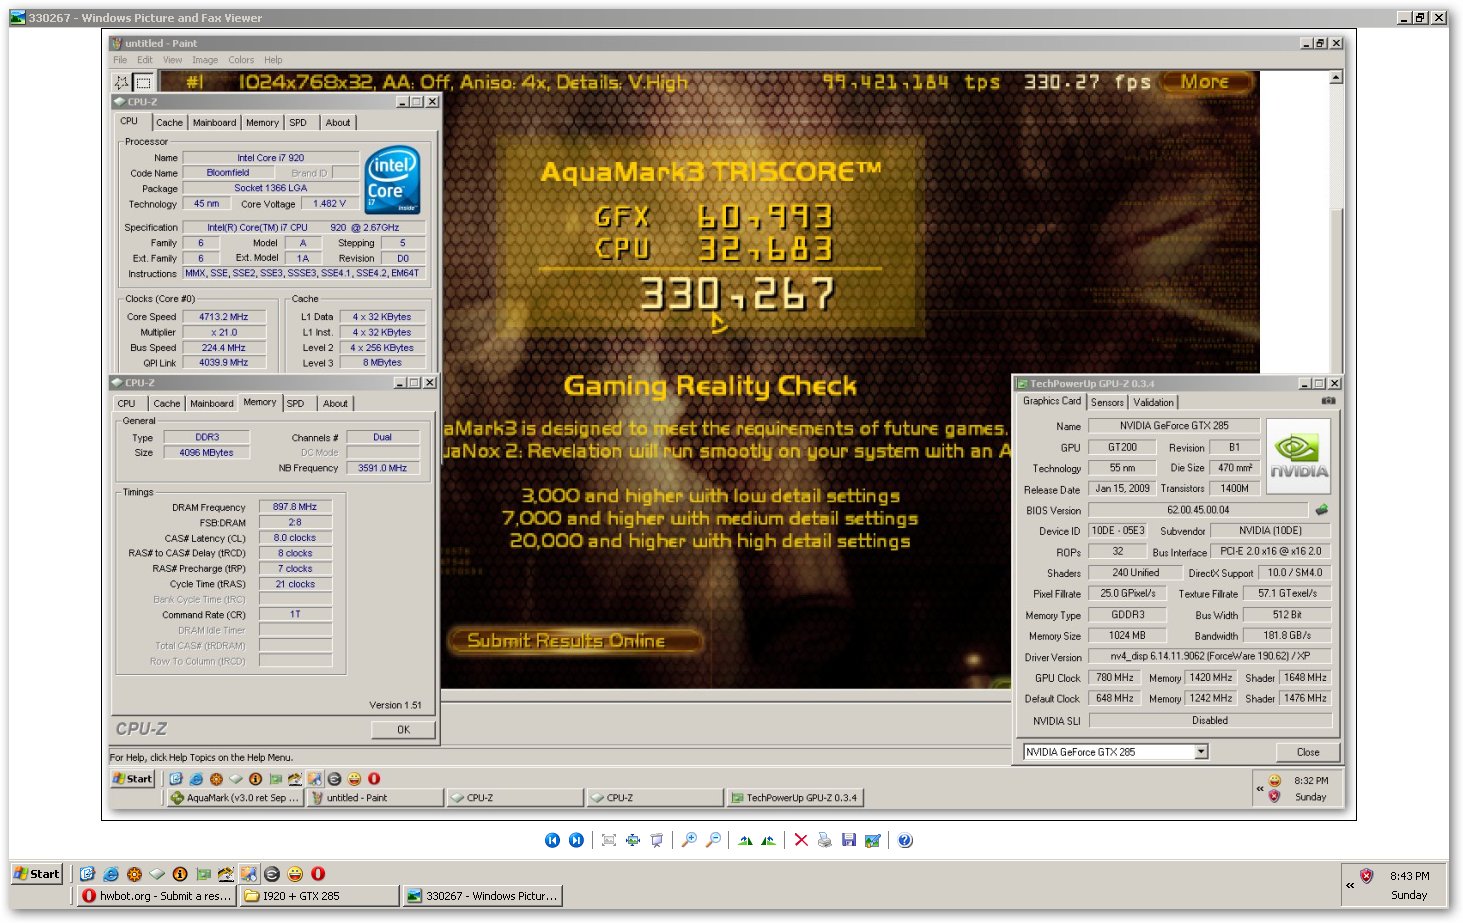Viewport: 1463px width, 923px height.
Task: Rotate the picture counterclockwise
Action: [768, 840]
